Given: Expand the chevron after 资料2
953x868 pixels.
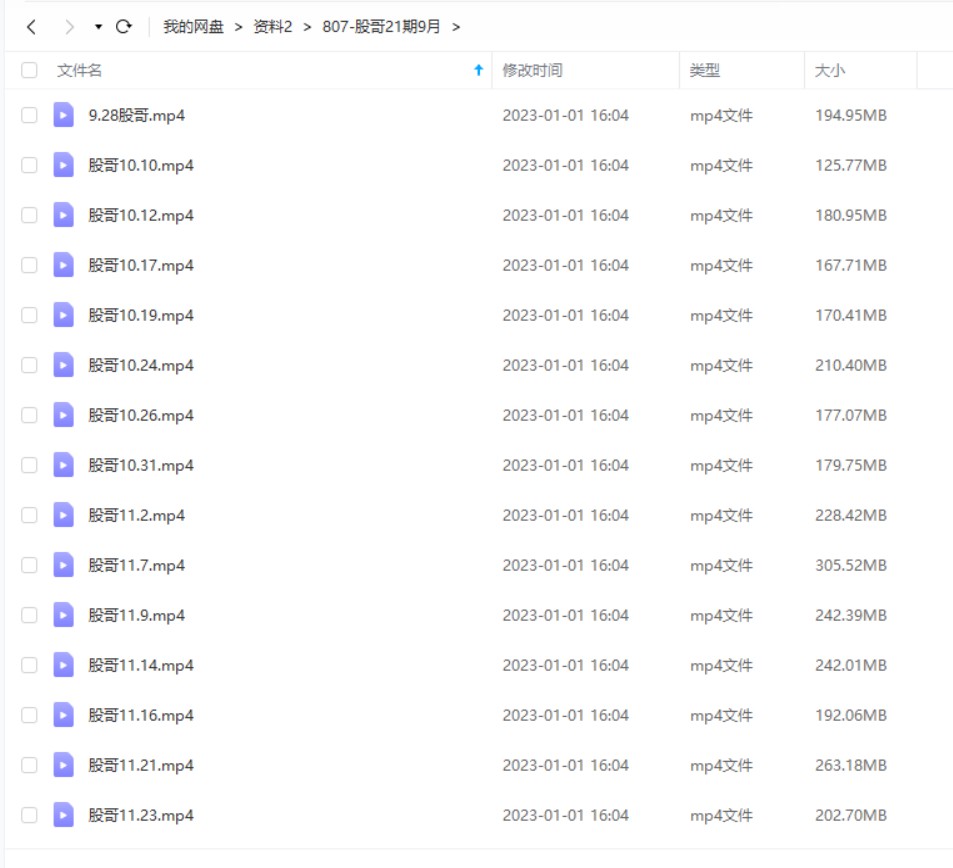Looking at the screenshot, I should coord(307,27).
